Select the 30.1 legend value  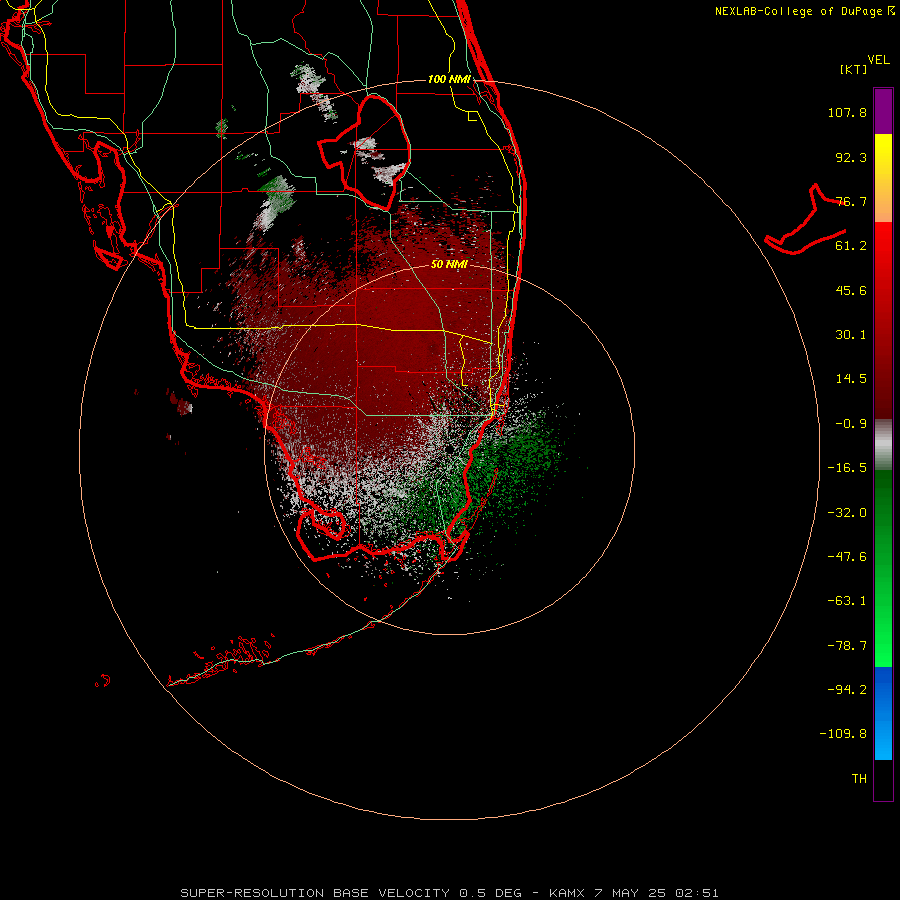click(851, 335)
